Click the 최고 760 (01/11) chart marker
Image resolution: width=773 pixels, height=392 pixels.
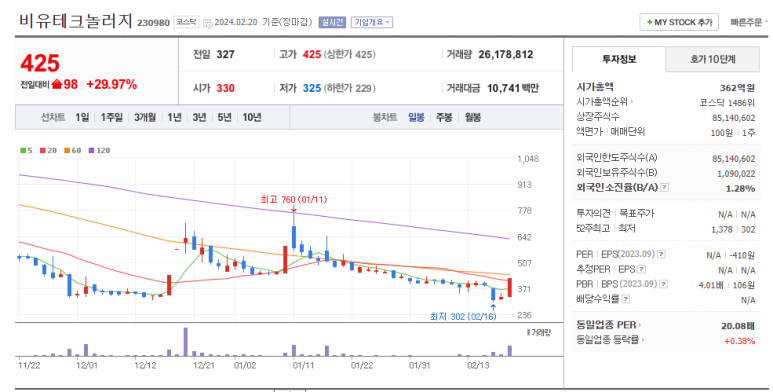point(293,200)
